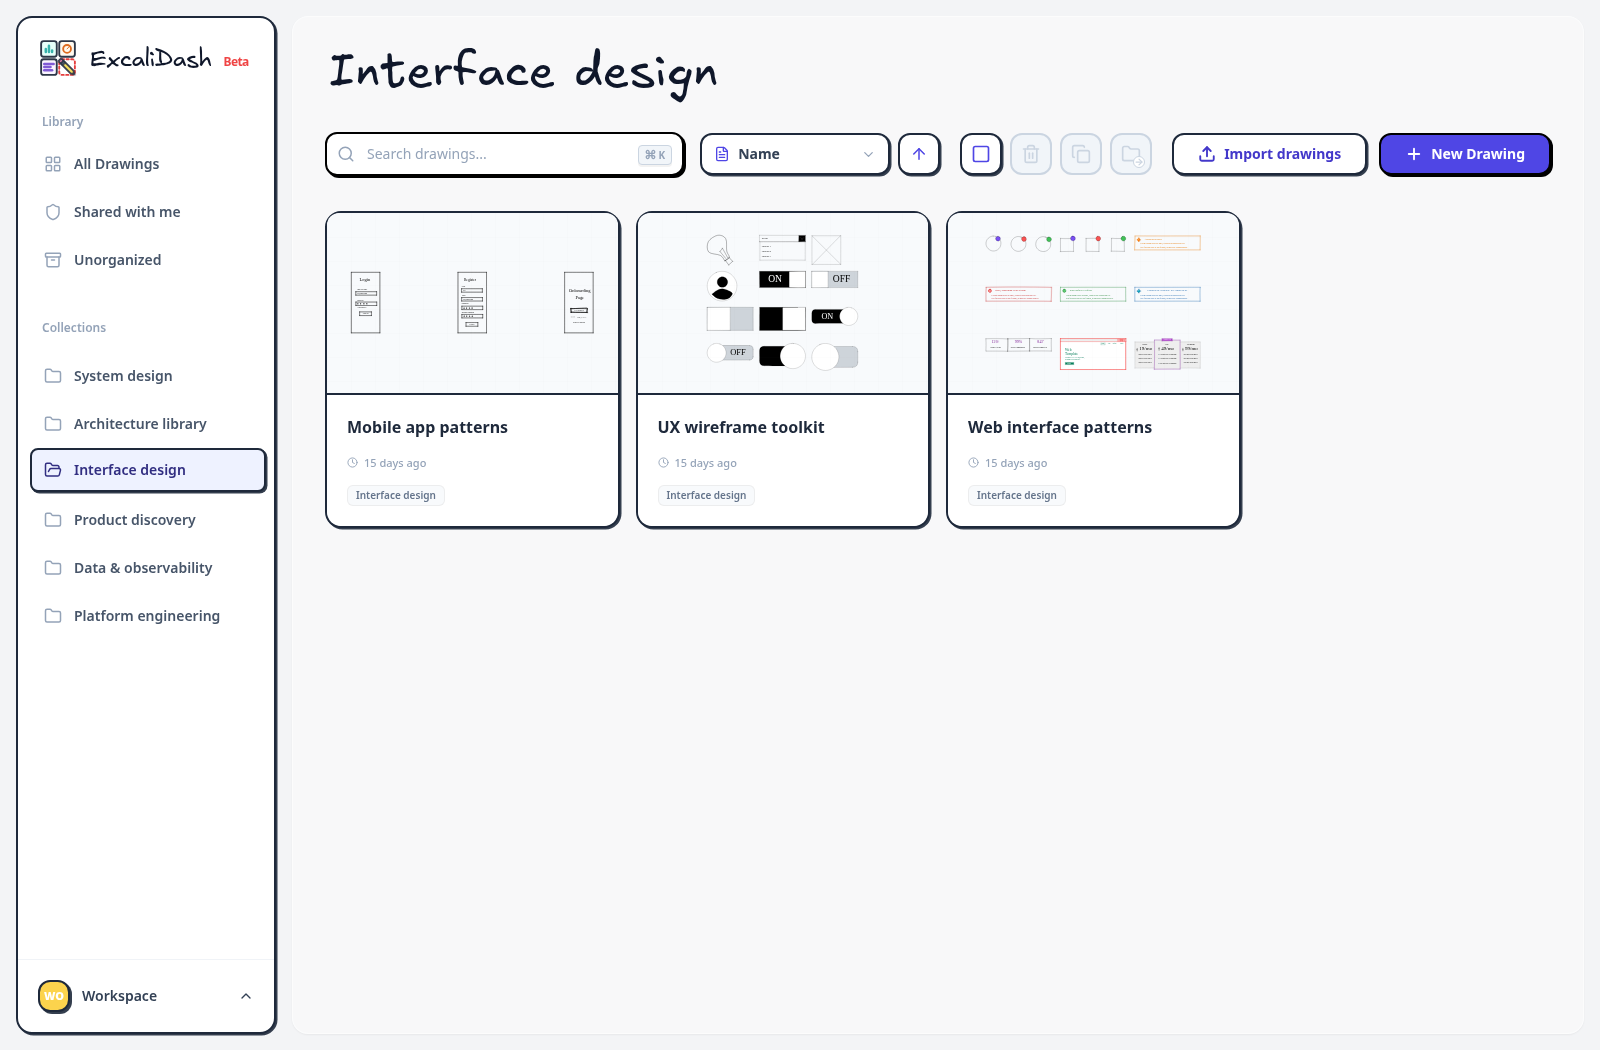Open the Name sort dropdown

point(795,154)
